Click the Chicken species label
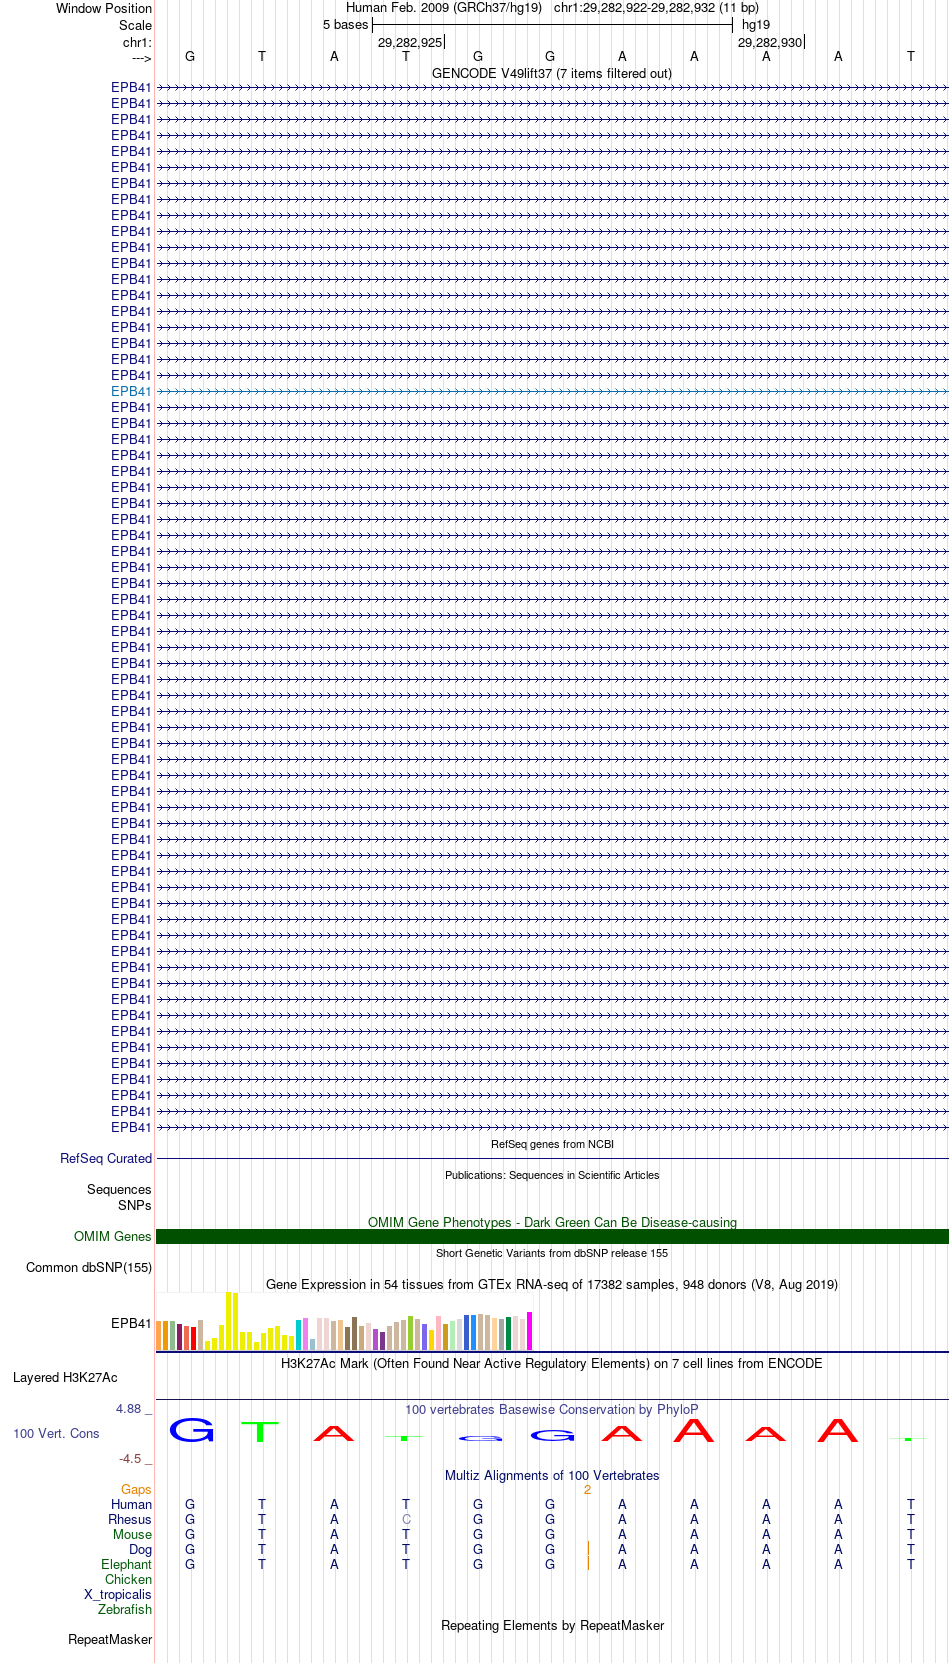 click(x=128, y=1580)
